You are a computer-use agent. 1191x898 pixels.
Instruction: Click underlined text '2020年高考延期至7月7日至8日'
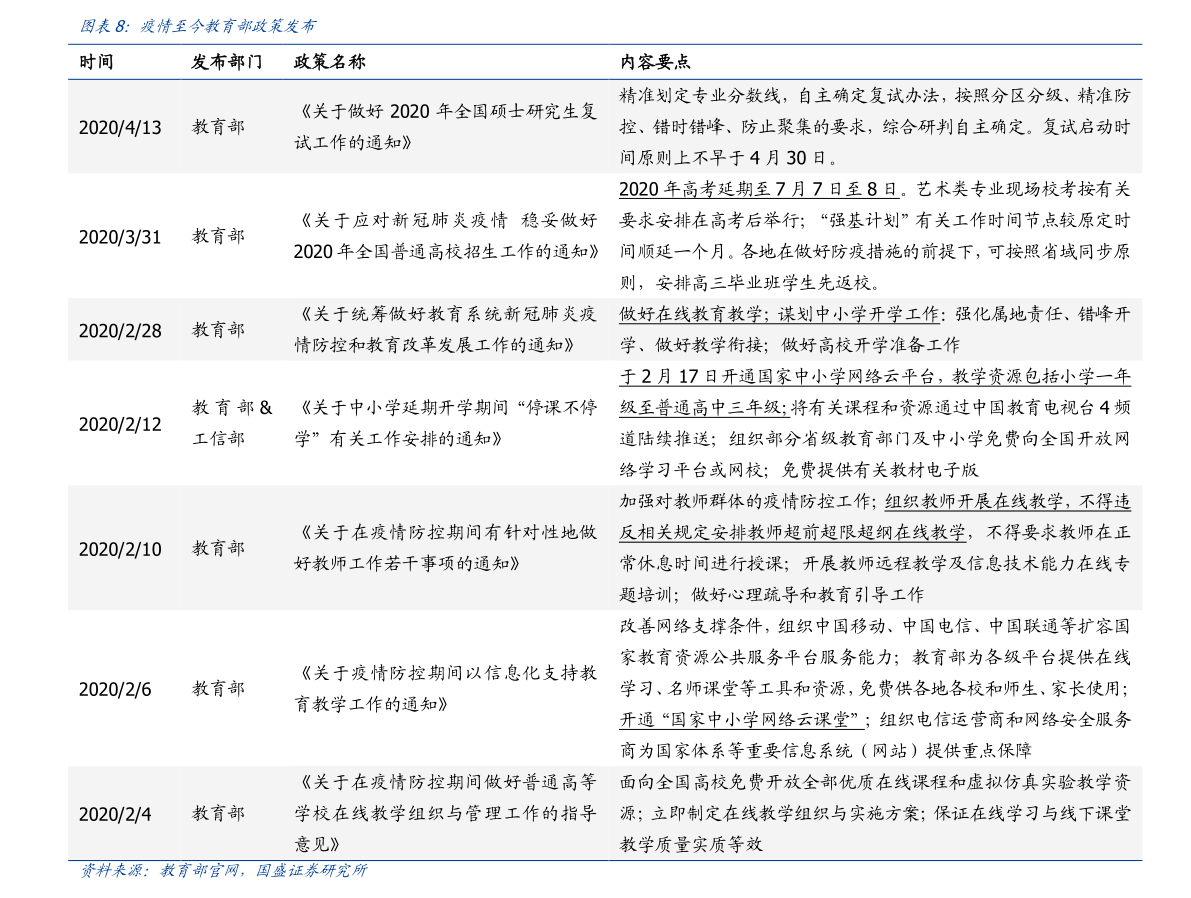click(759, 189)
